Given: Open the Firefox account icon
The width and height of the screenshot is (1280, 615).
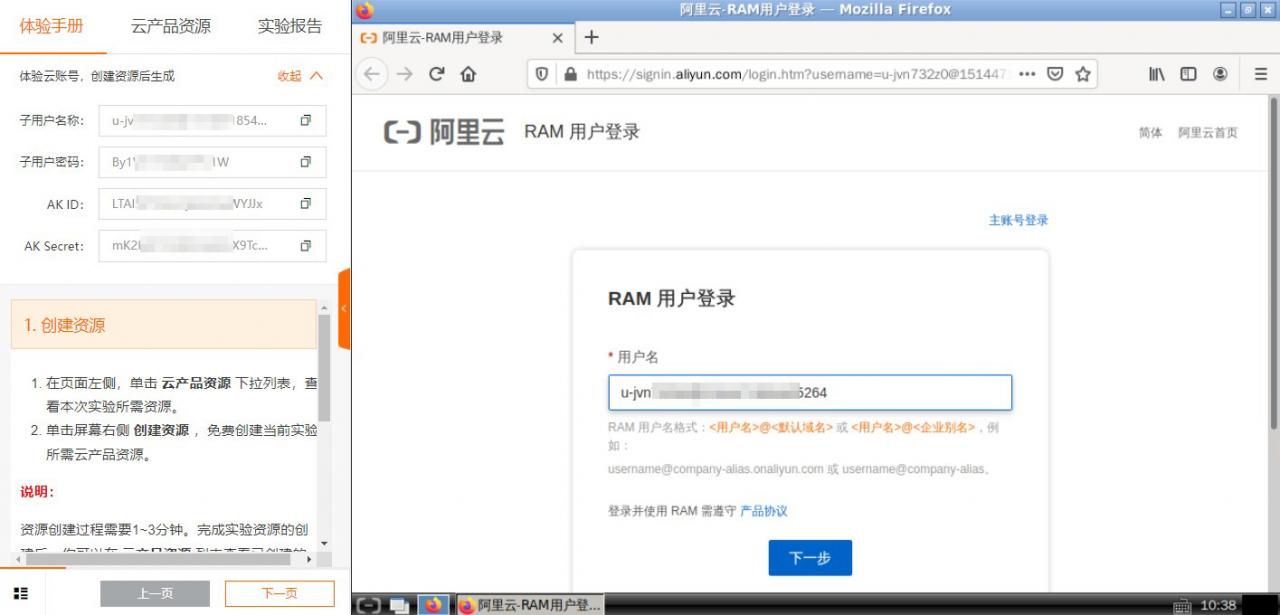Looking at the screenshot, I should pyautogui.click(x=1219, y=73).
